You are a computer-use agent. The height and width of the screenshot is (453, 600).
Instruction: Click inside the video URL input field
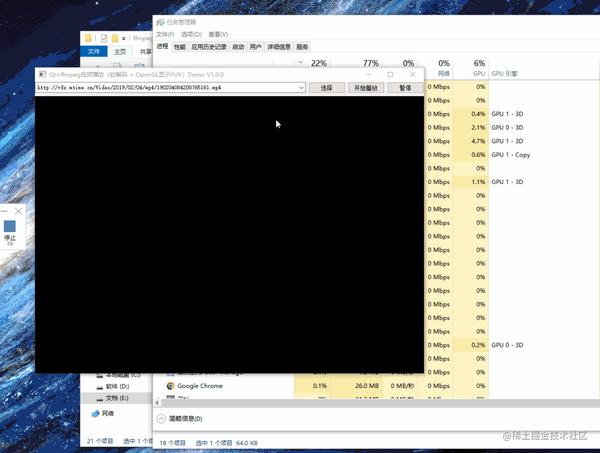click(x=166, y=88)
